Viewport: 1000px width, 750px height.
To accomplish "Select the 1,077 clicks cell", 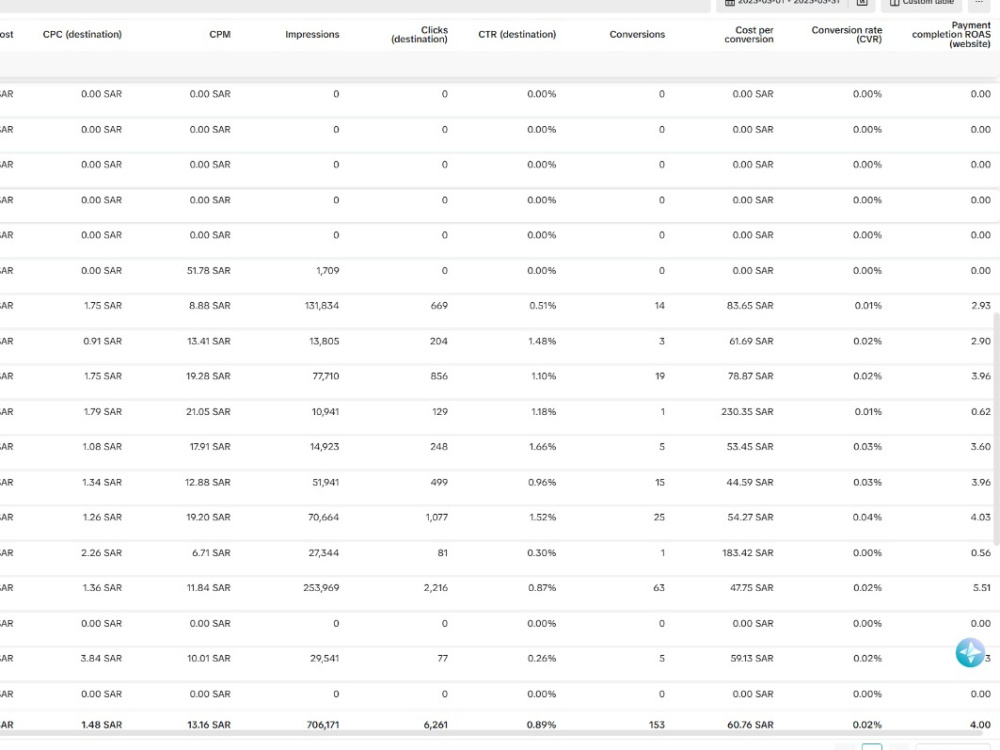I will coord(437,518).
